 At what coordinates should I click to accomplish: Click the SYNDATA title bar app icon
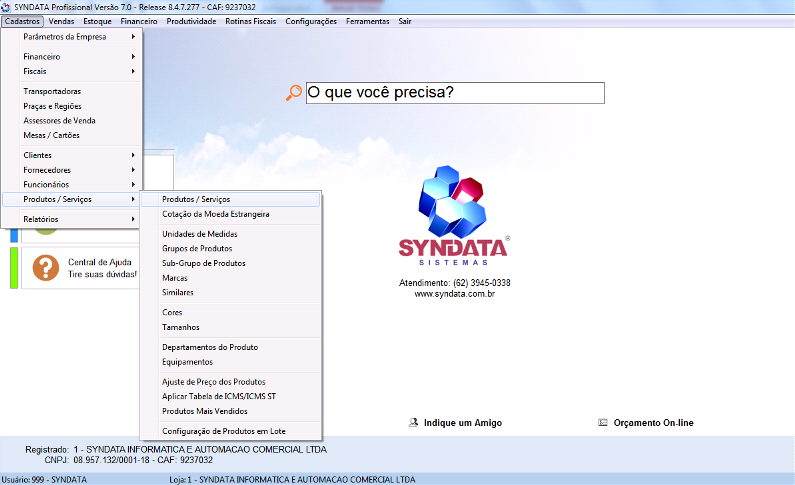[x=6, y=7]
